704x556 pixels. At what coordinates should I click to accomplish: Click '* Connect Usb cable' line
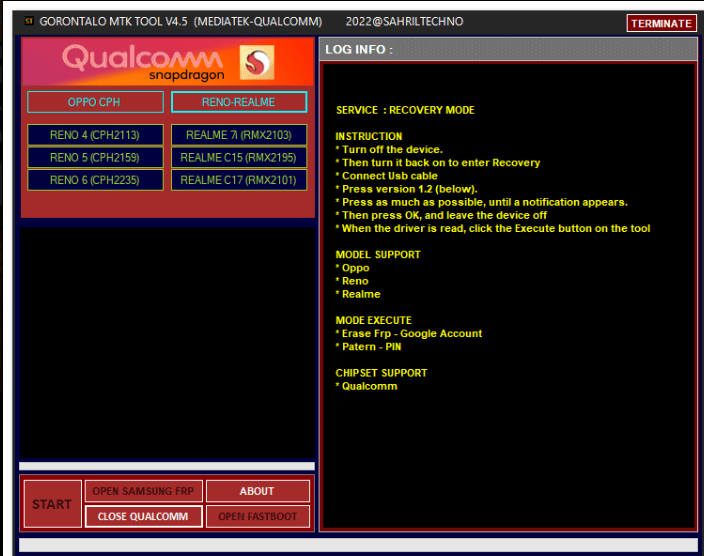pyautogui.click(x=386, y=176)
